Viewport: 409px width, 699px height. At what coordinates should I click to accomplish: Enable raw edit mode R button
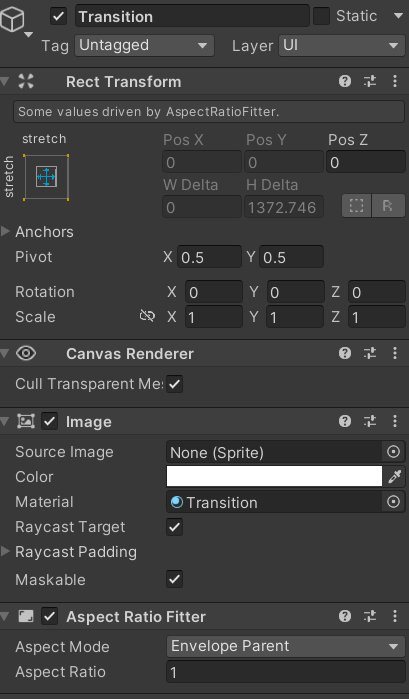388,206
